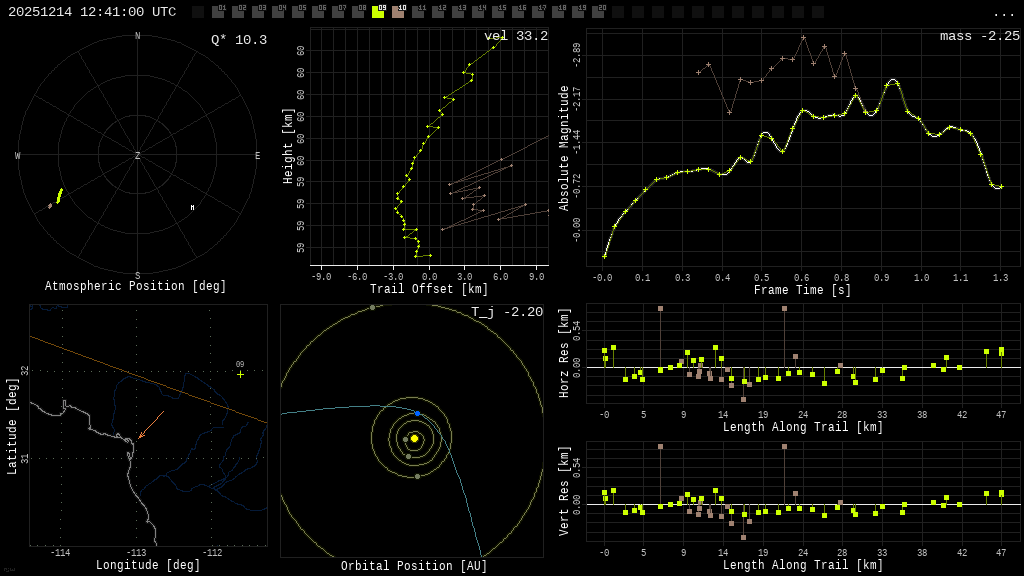1024x576 pixels.
Task: Choose camera 15 box in top strip
Action: pos(498,13)
